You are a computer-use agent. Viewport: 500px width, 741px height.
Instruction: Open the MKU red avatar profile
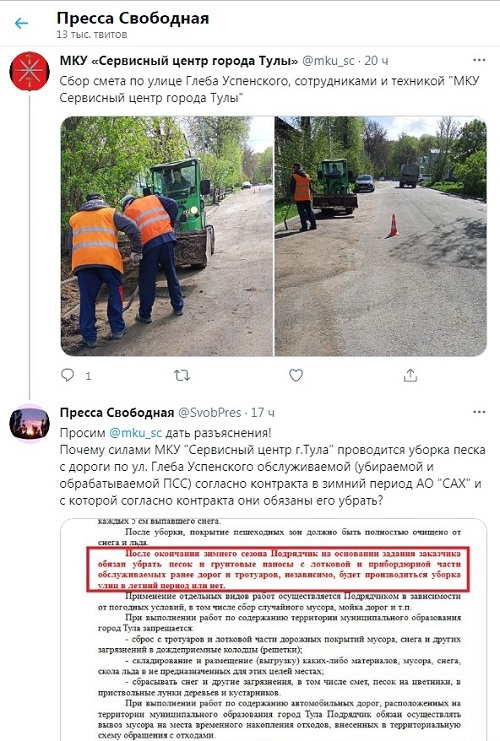(30, 71)
